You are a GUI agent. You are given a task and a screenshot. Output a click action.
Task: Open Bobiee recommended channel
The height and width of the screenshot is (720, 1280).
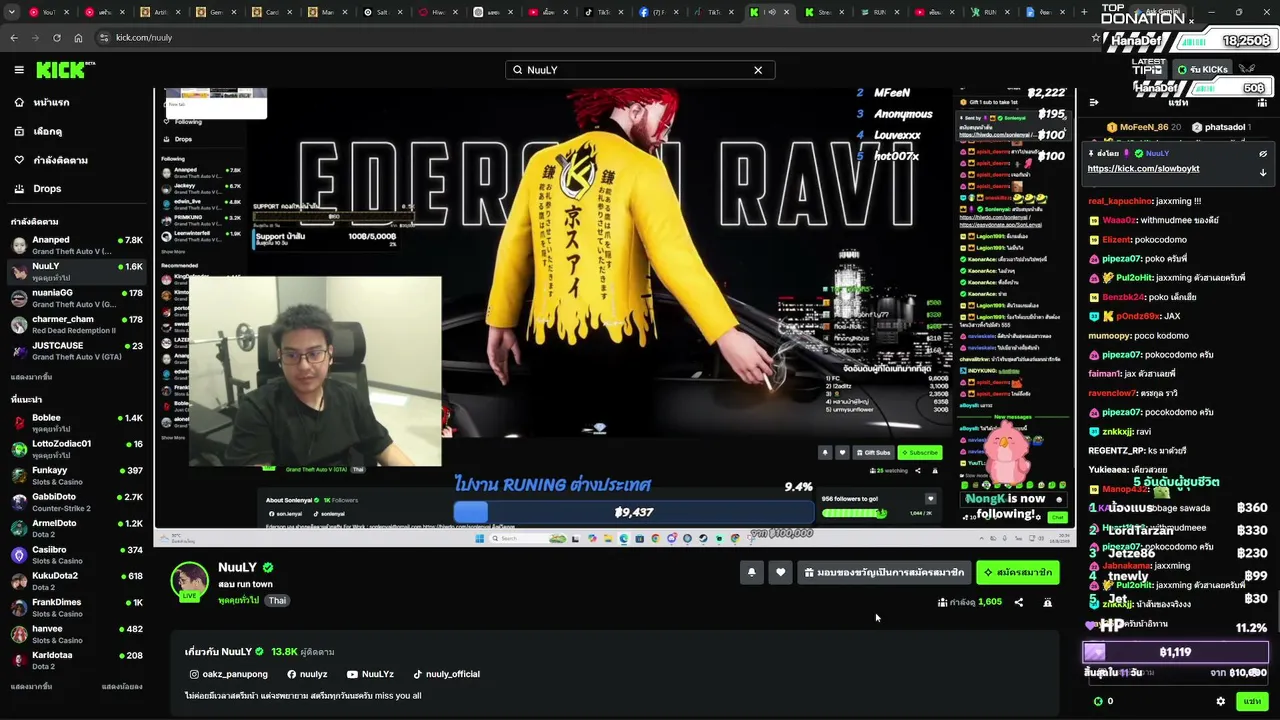tap(78, 423)
